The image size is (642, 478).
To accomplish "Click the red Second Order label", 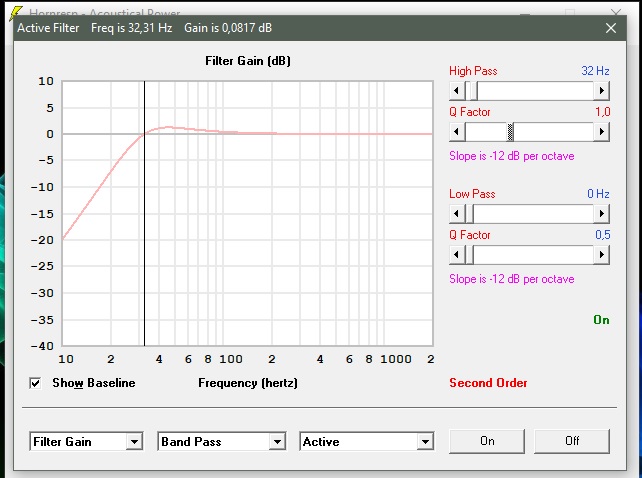I will pos(488,383).
